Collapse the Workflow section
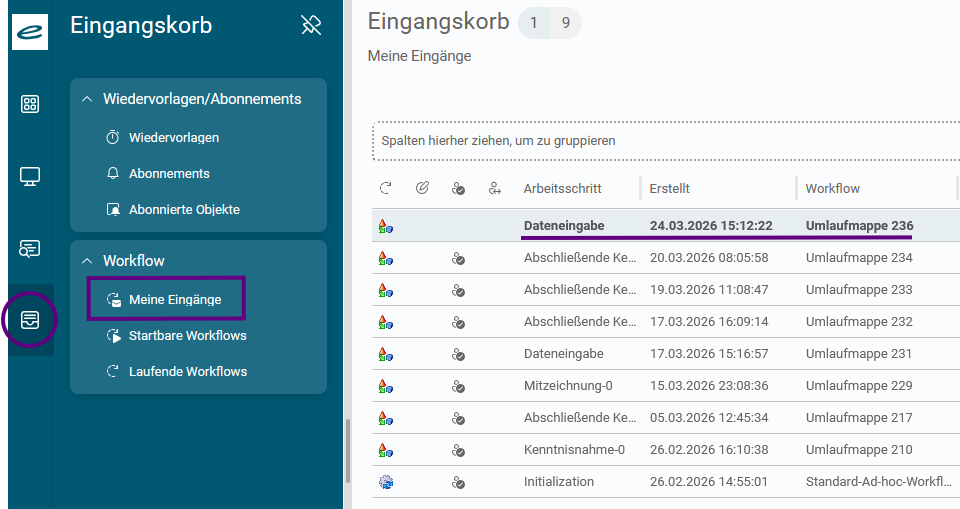Viewport: 960px width, 509px height. [x=87, y=261]
